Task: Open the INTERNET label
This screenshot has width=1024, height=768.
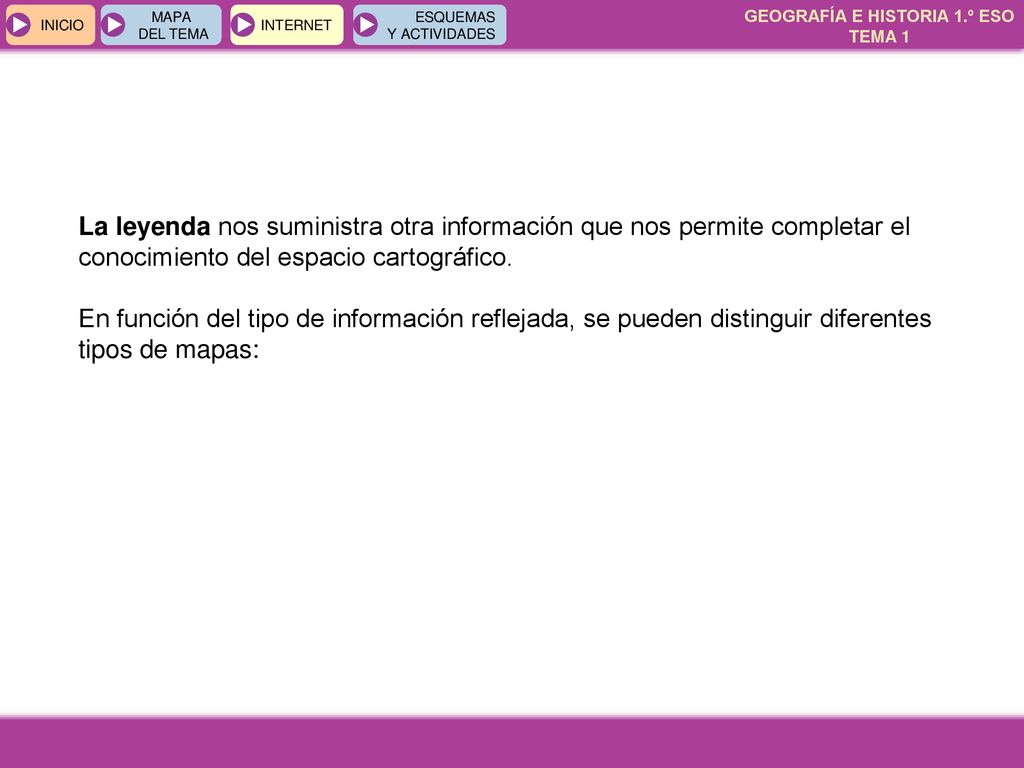Action: pos(296,25)
